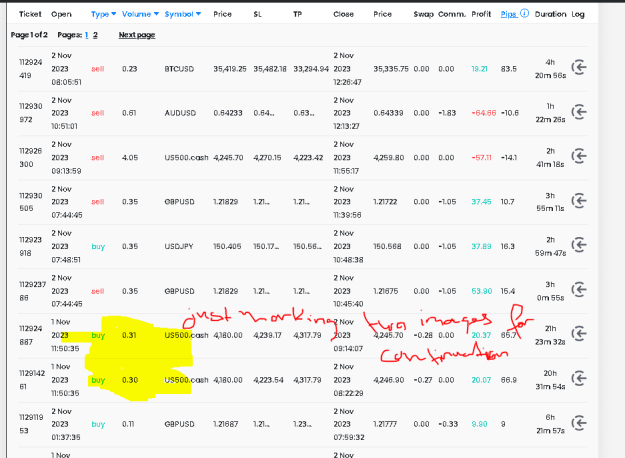
Task: Click profit value 9.90
Action: 479,424
